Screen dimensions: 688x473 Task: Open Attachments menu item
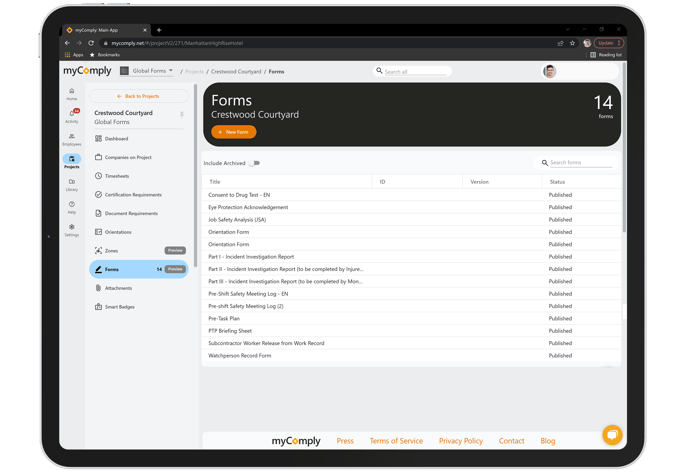click(139, 288)
